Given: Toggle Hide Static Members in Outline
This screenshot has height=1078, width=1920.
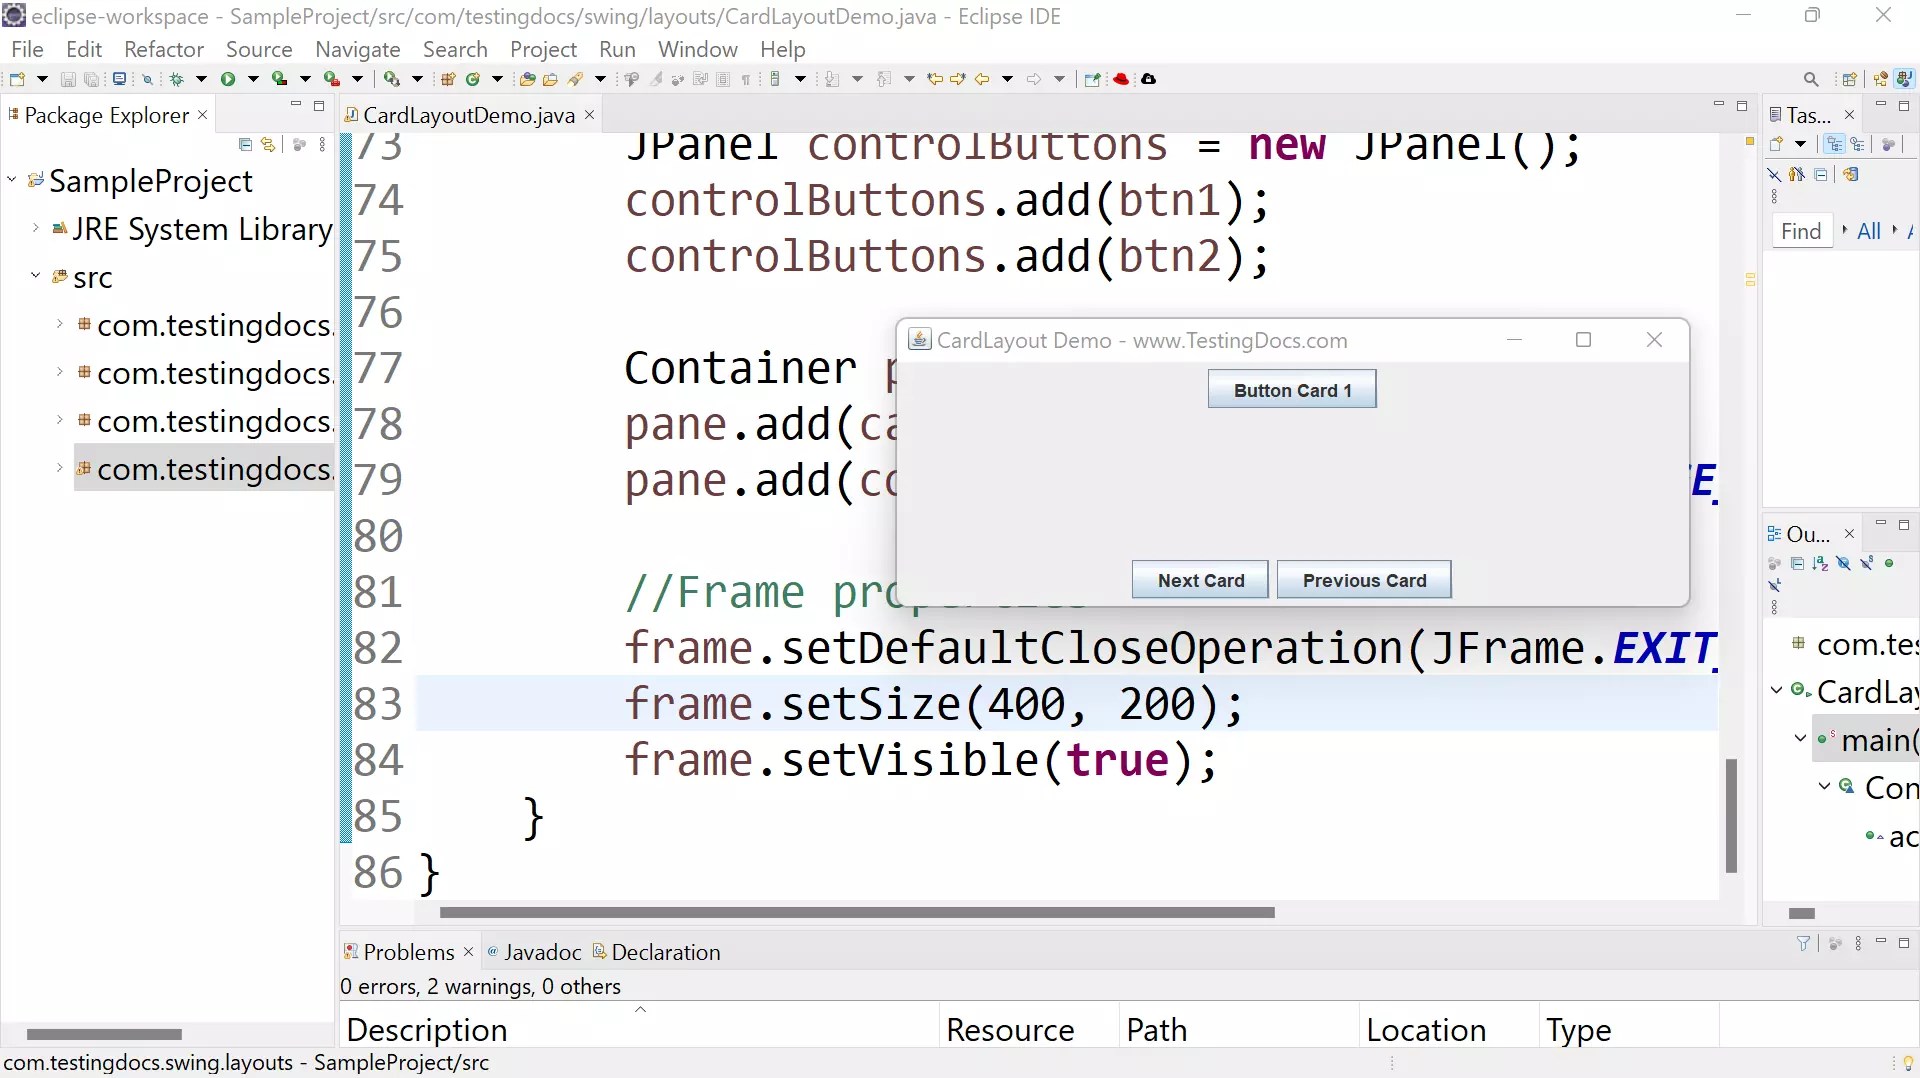Looking at the screenshot, I should (x=1866, y=563).
